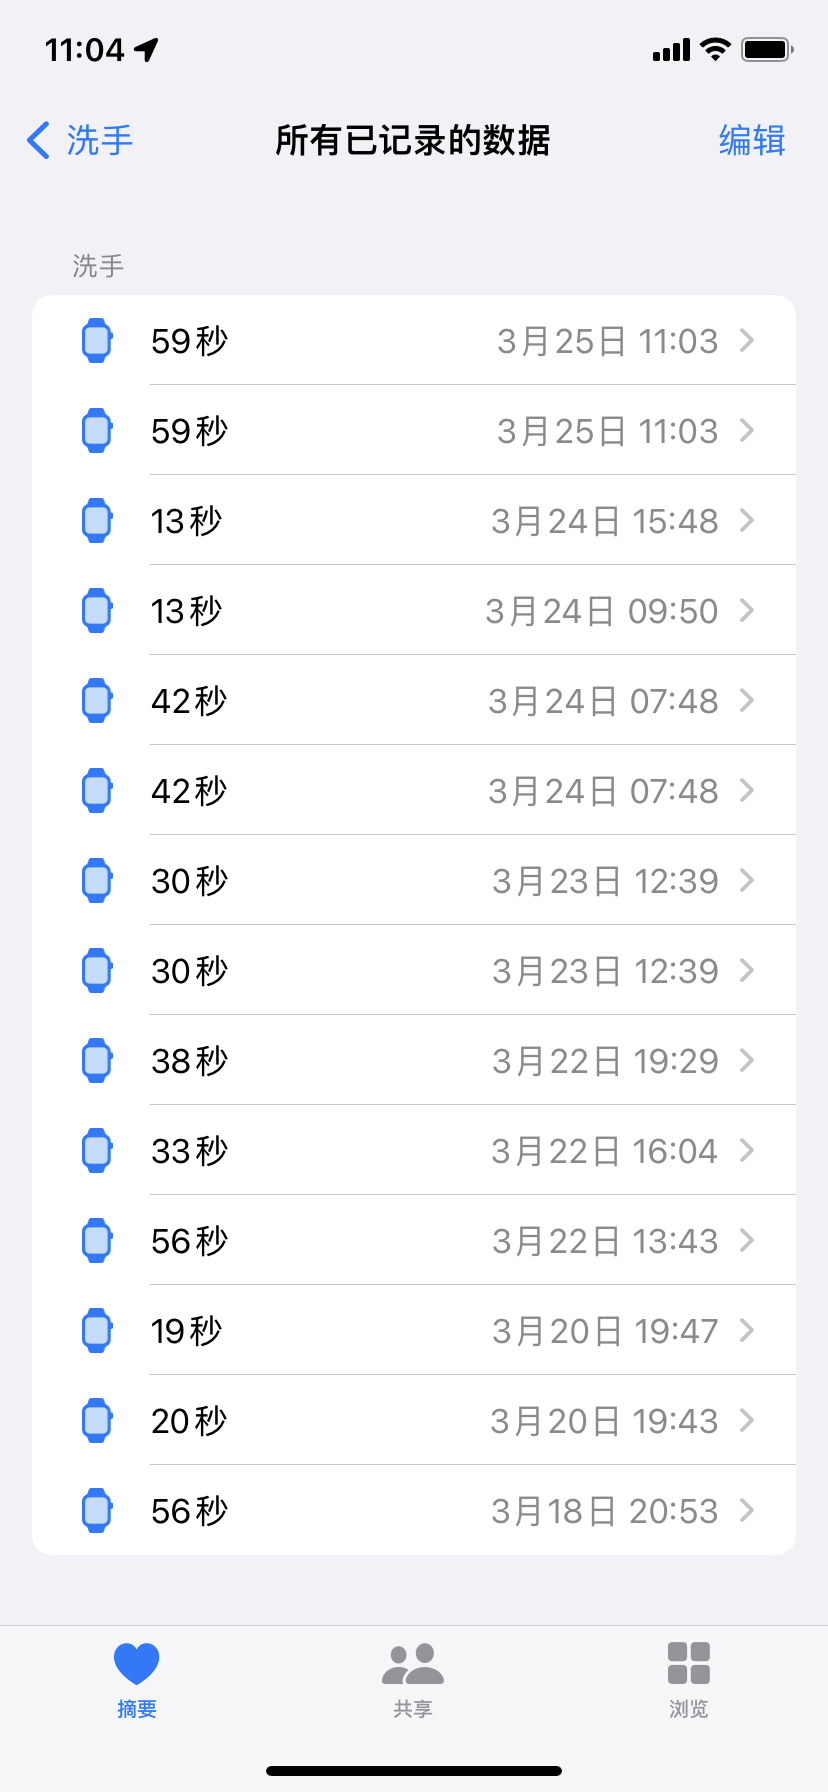The height and width of the screenshot is (1792, 828).
Task: Go back to 洗手
Action: pos(80,140)
